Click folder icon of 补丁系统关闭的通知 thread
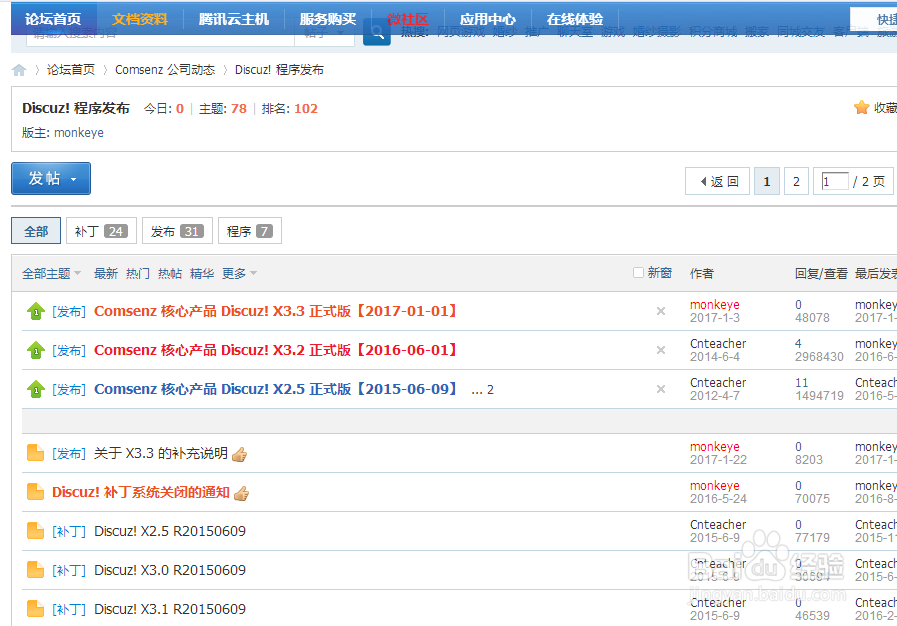Image resolution: width=897 pixels, height=626 pixels. [x=35, y=492]
